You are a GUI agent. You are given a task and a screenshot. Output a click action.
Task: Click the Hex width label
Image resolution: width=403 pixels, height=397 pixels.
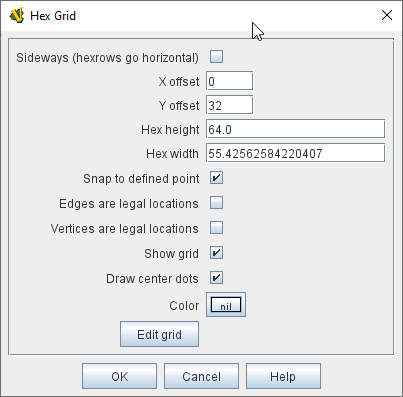[172, 154]
